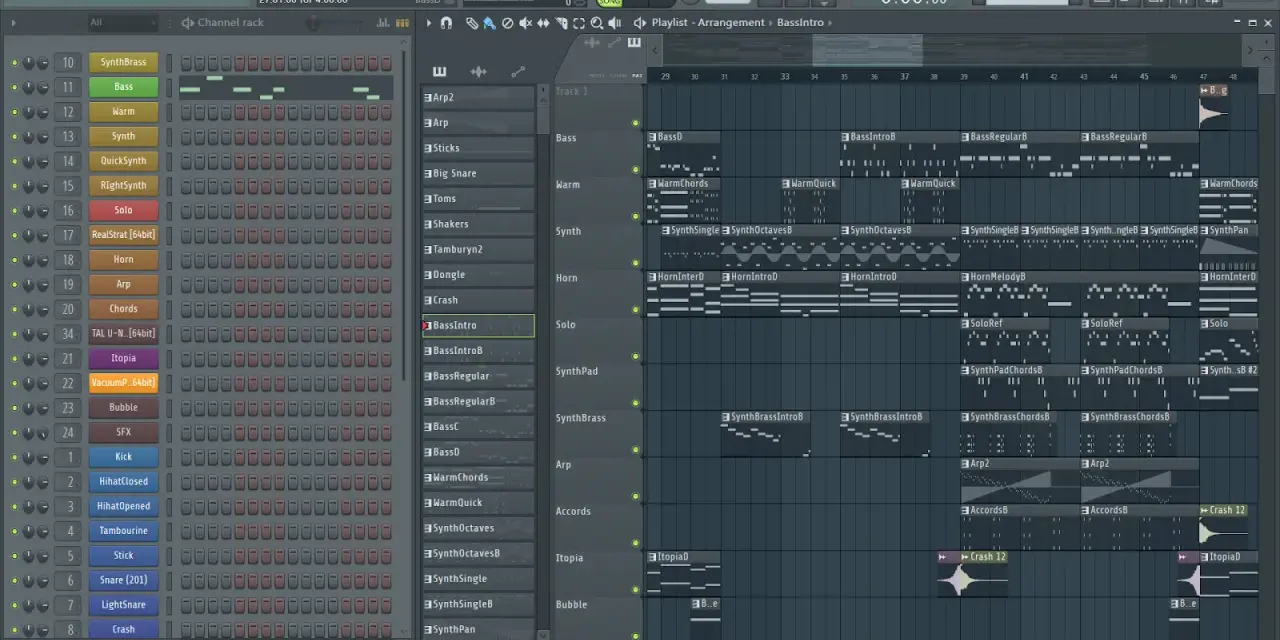Show audio clips in picker panel

[x=478, y=71]
